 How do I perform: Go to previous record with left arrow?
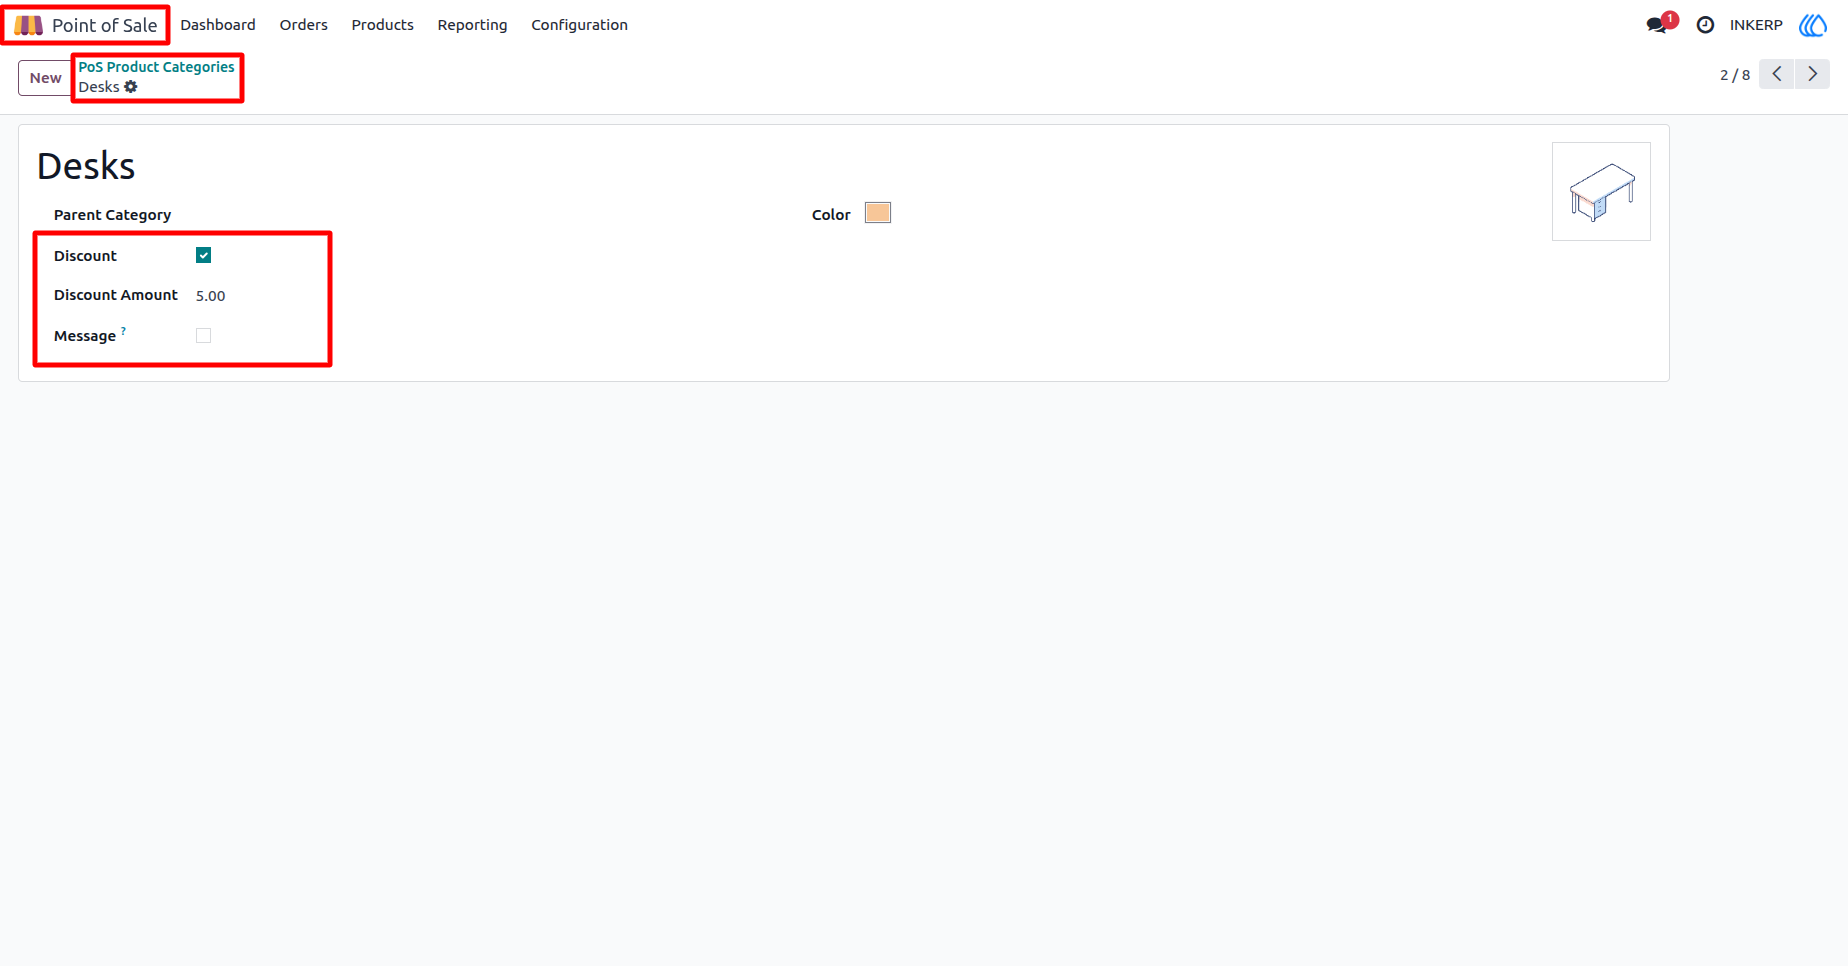point(1776,74)
